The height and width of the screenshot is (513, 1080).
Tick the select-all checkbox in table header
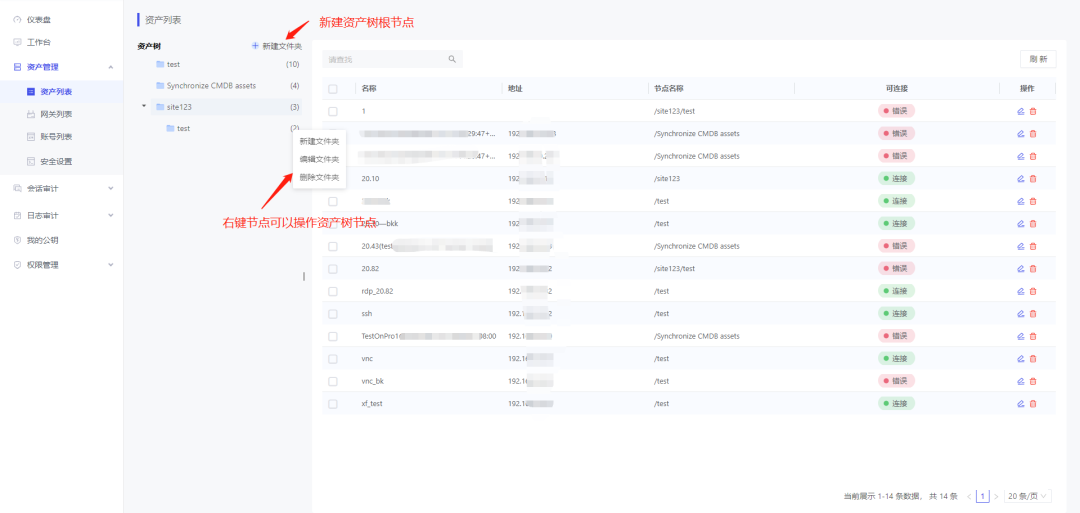tap(333, 89)
